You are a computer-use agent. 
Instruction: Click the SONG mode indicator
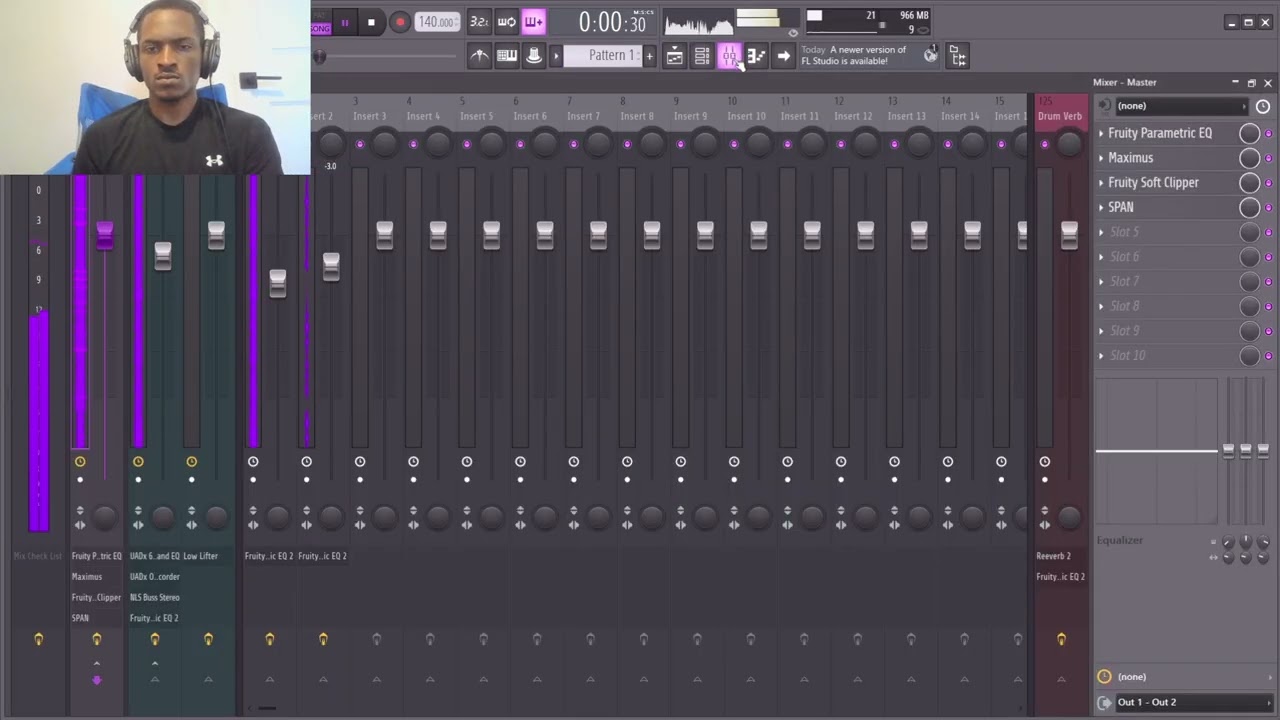tap(320, 28)
